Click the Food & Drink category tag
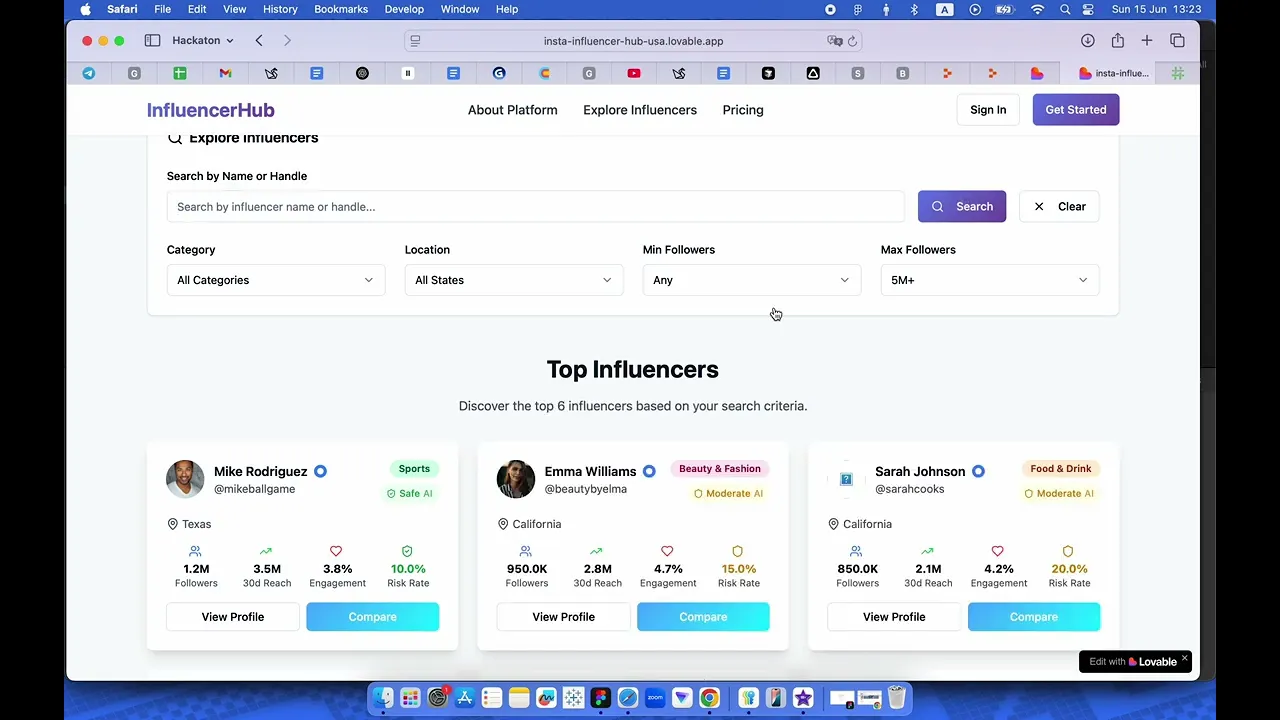The height and width of the screenshot is (720, 1280). point(1061,469)
